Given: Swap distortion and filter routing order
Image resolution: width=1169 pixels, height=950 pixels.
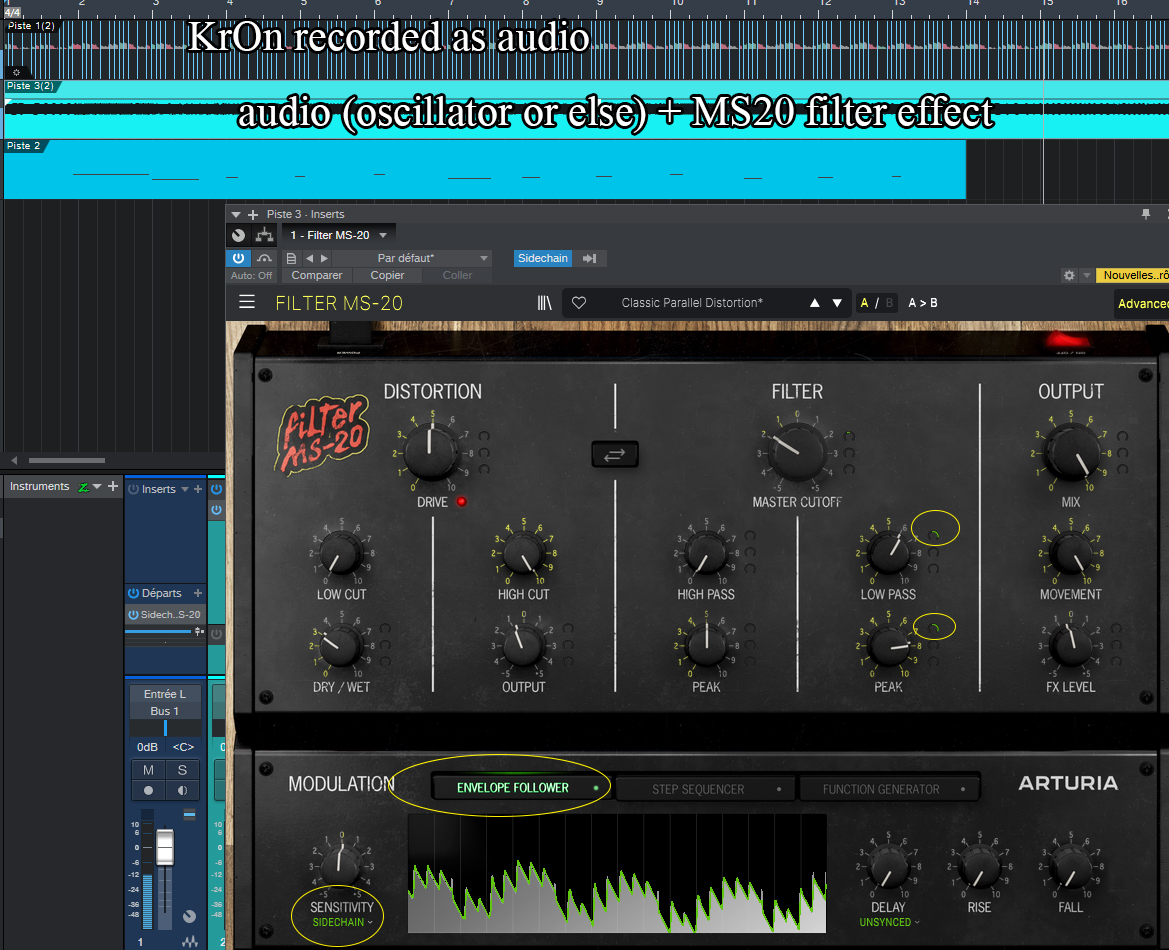Looking at the screenshot, I should pos(614,454).
